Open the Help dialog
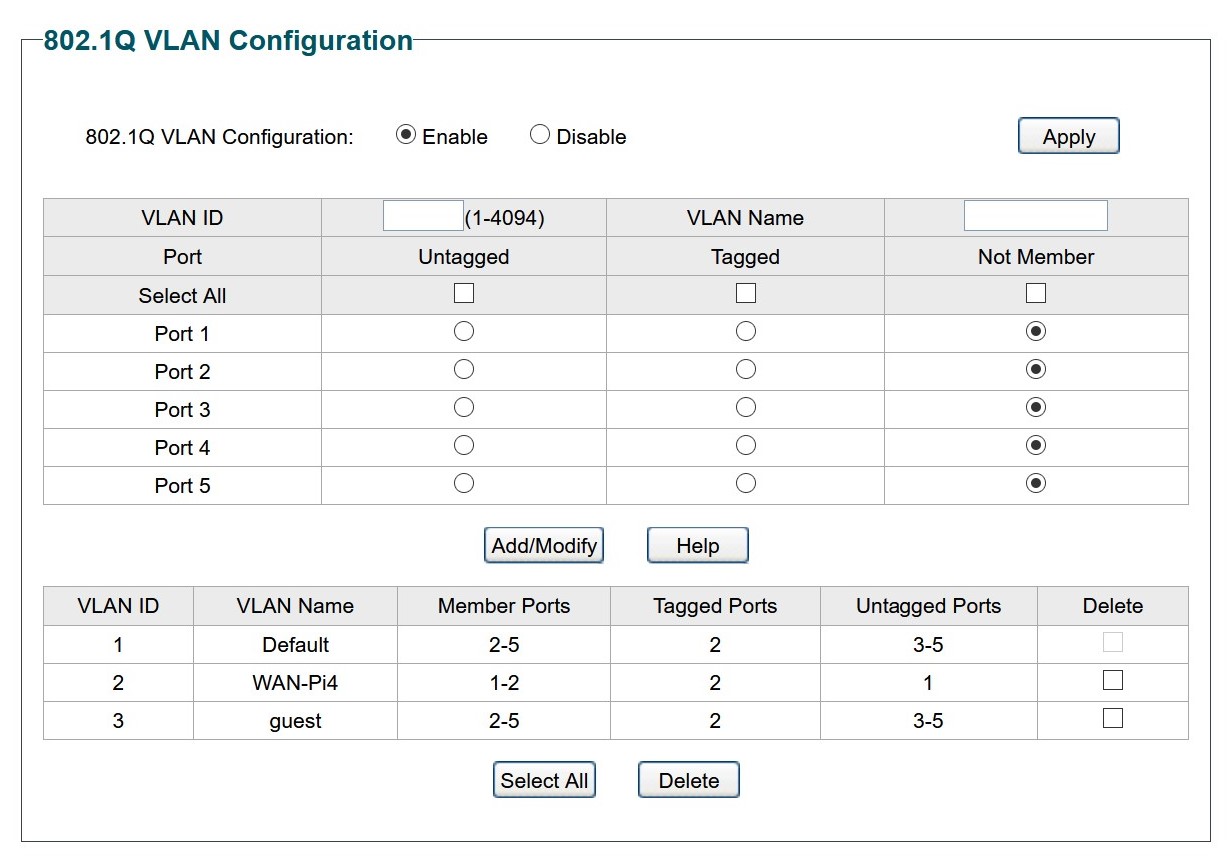This screenshot has width=1230, height=866. [x=697, y=545]
